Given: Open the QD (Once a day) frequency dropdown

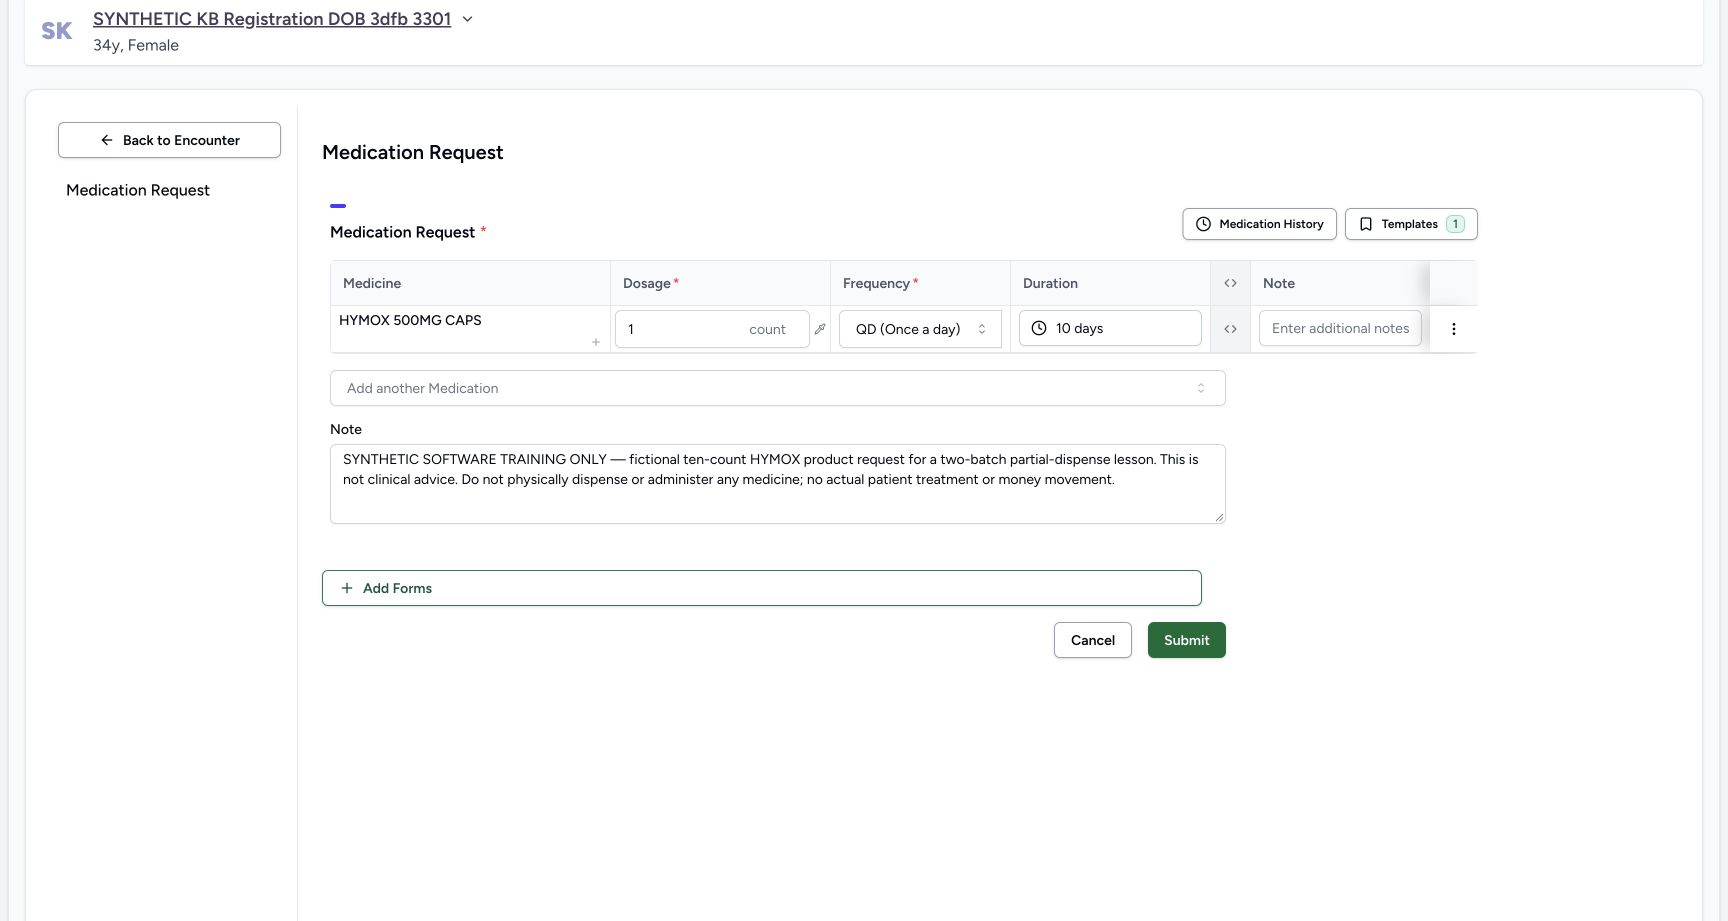Looking at the screenshot, I should coord(920,329).
